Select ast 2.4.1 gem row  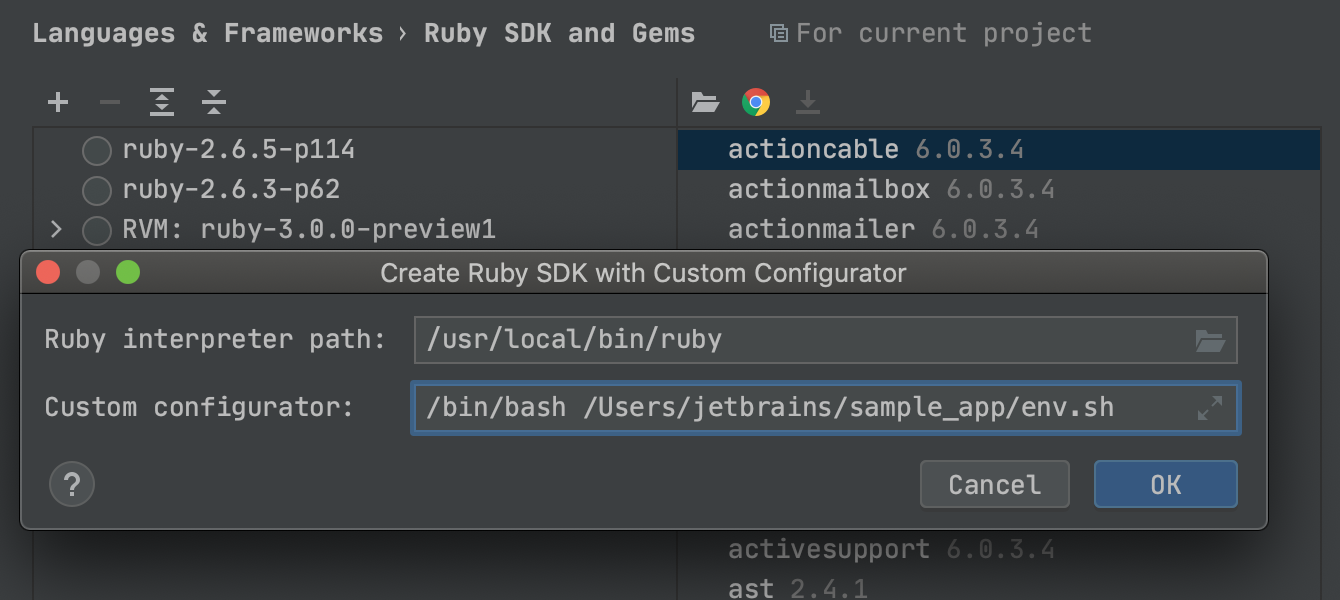999,588
